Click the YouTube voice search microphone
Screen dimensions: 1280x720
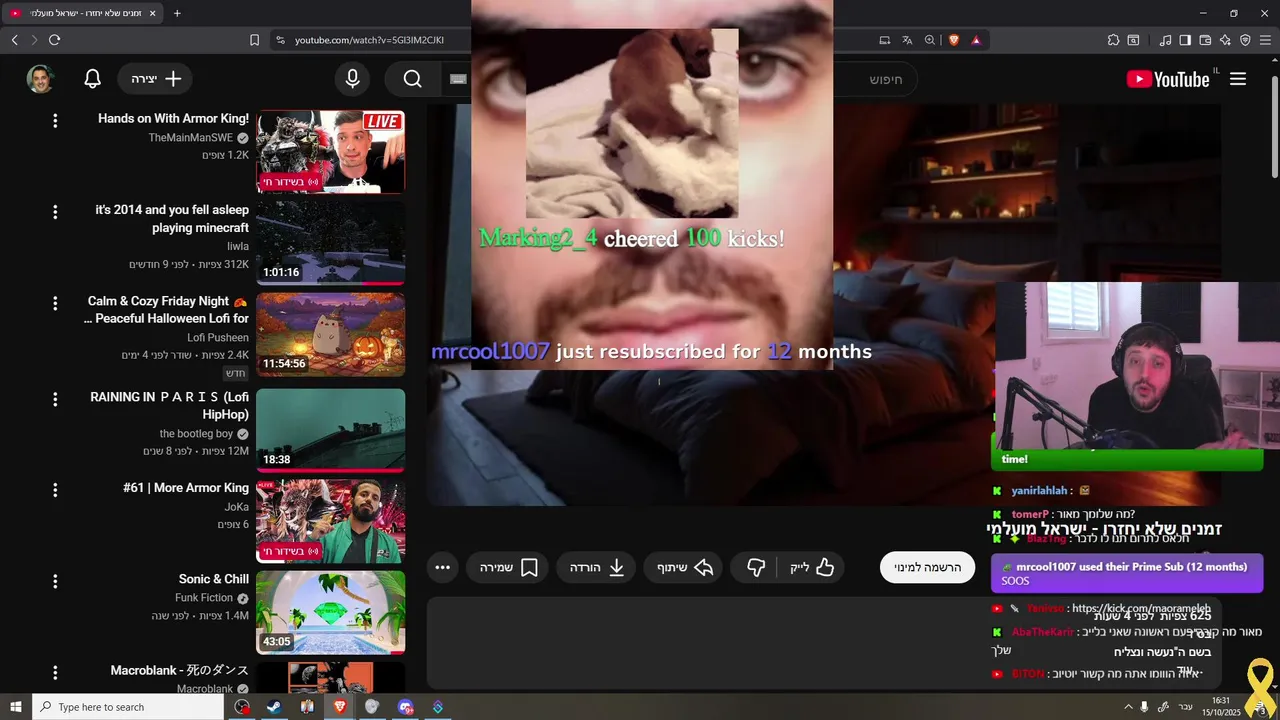point(352,79)
